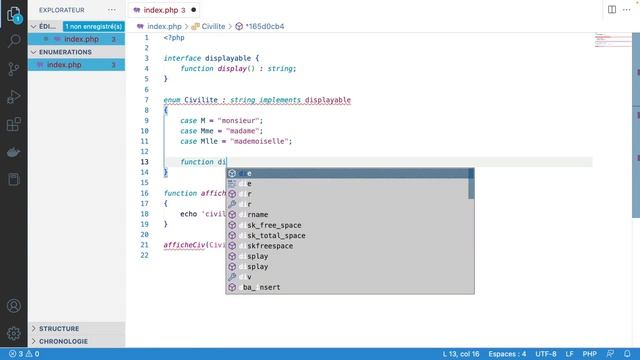
Task: Split the editor to the right
Action: pyautogui.click(x=611, y=10)
